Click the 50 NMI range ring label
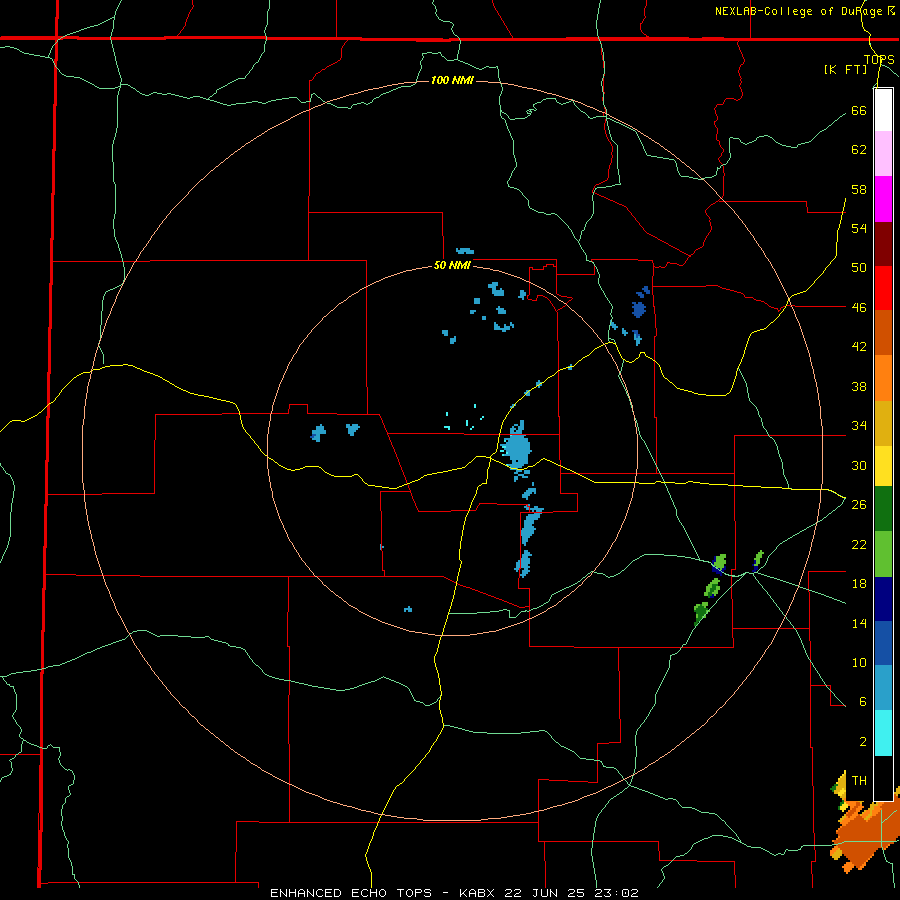Viewport: 900px width, 900px height. (452, 265)
